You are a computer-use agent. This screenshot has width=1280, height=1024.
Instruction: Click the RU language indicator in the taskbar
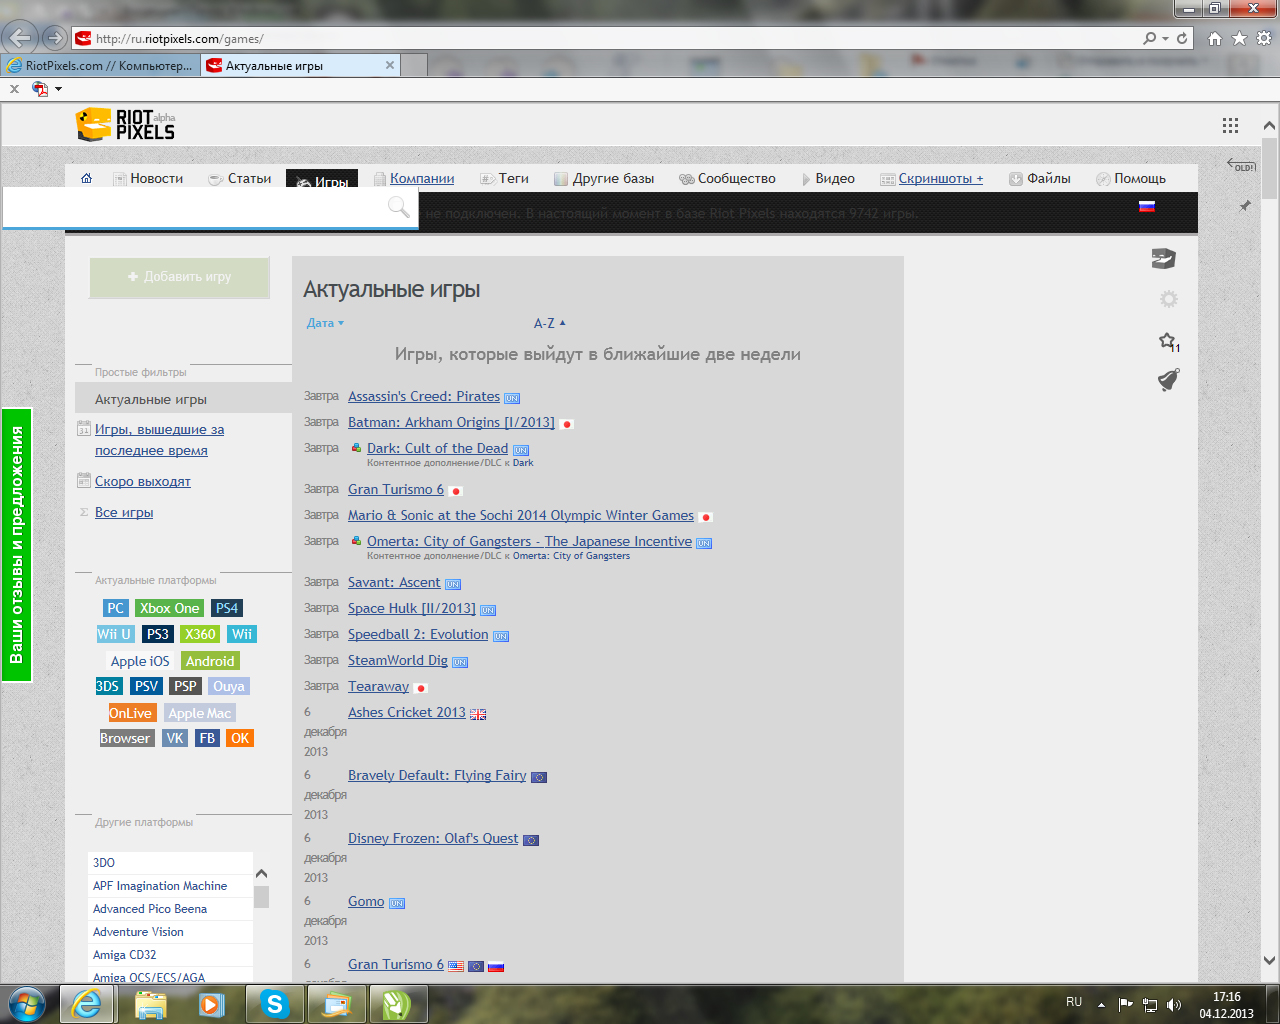[x=1074, y=1001]
